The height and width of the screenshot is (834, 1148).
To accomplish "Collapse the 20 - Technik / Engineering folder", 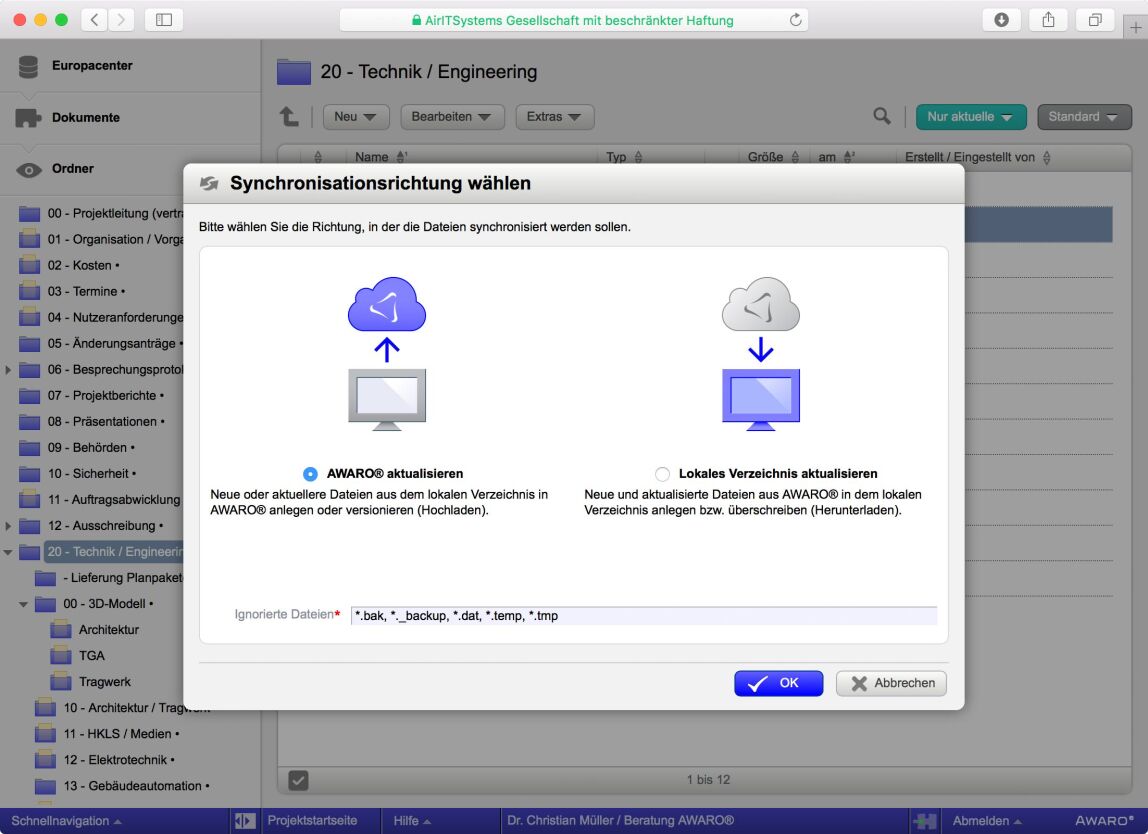I will click(x=8, y=552).
